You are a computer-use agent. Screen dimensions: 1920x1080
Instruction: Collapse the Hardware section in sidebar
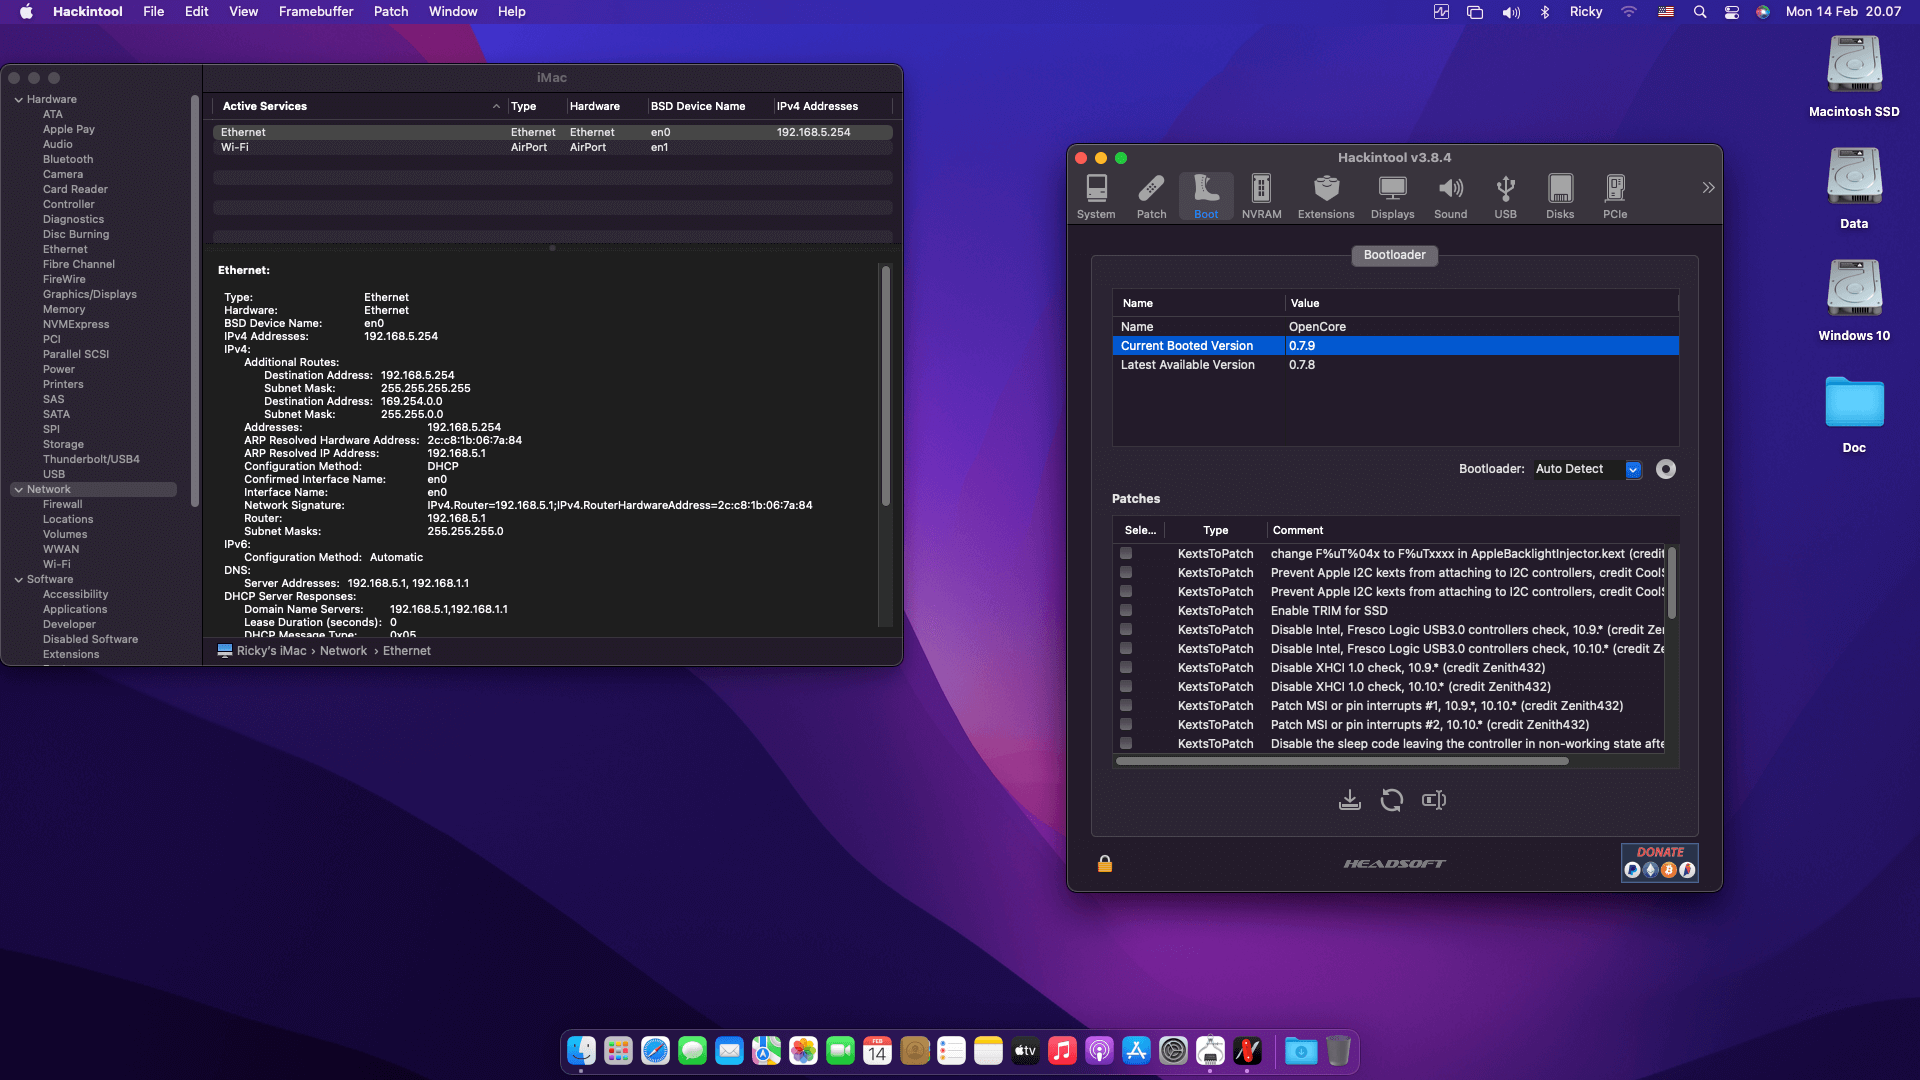[x=19, y=99]
